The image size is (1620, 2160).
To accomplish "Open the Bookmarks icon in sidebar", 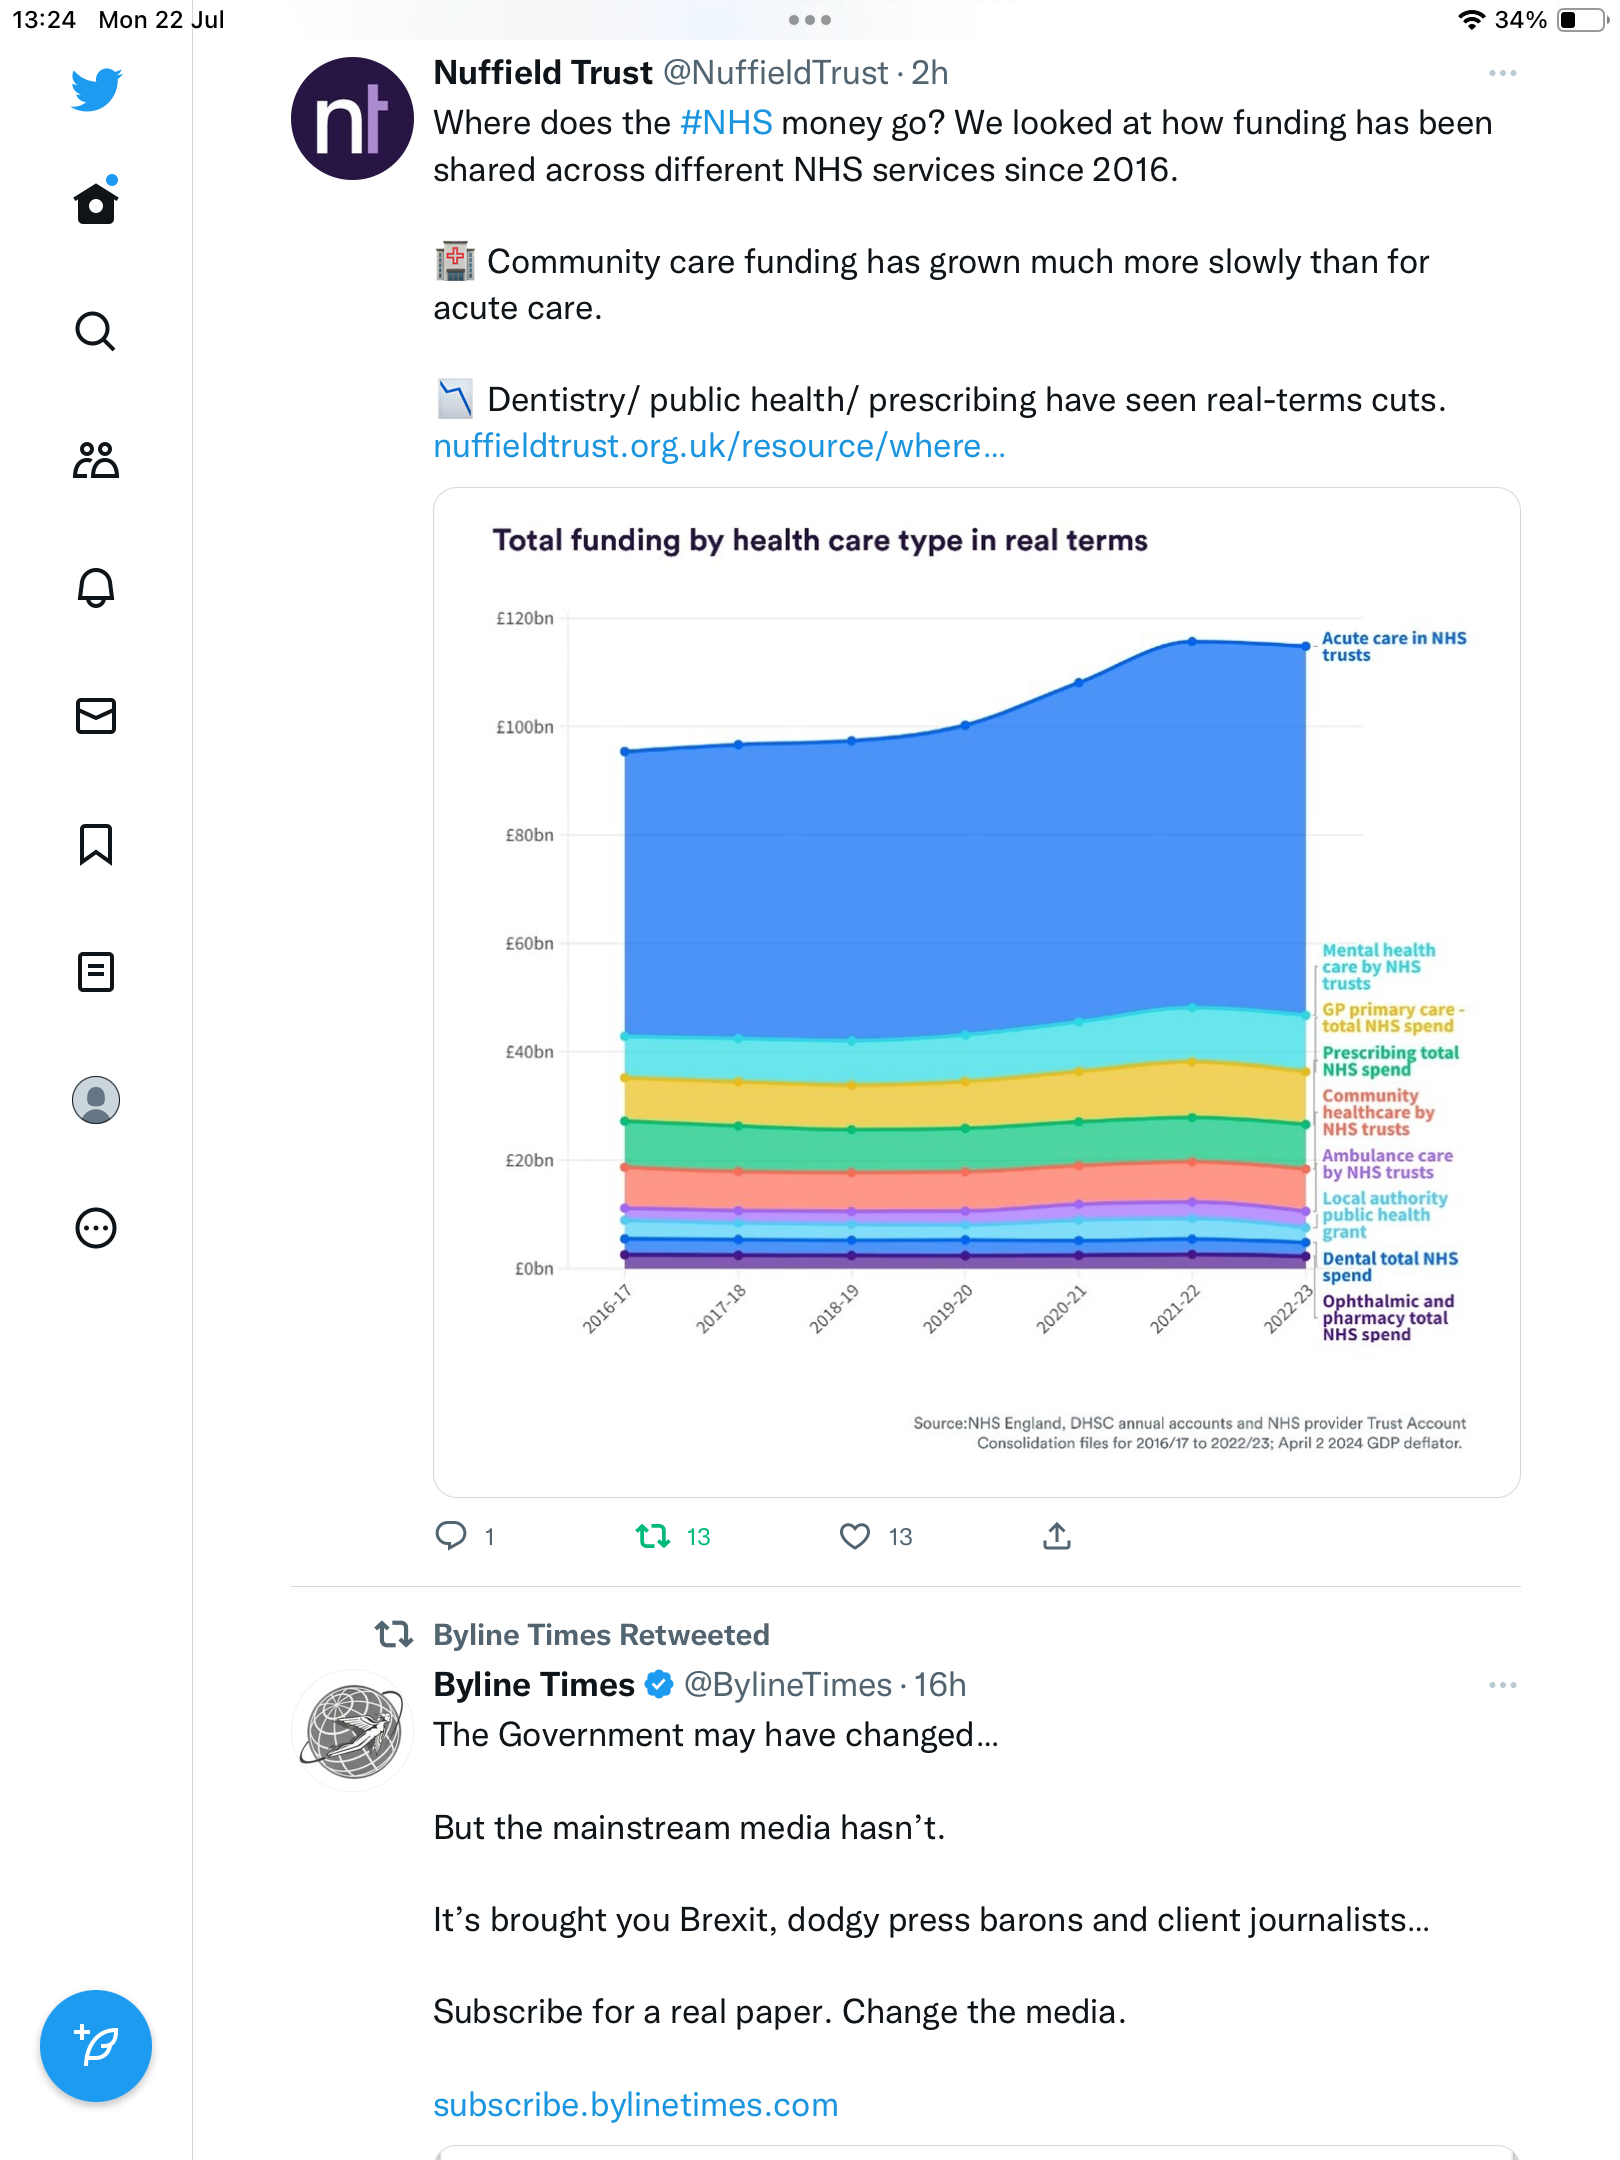I will [x=96, y=844].
